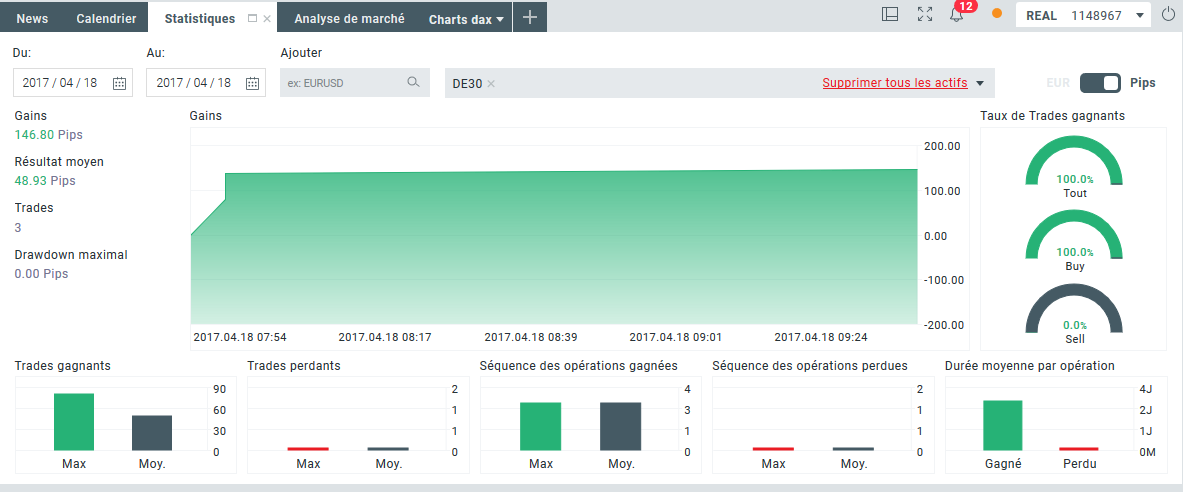Click the Taux de Trades gagnants heading
Image resolution: width=1183 pixels, height=492 pixels.
[x=1052, y=115]
